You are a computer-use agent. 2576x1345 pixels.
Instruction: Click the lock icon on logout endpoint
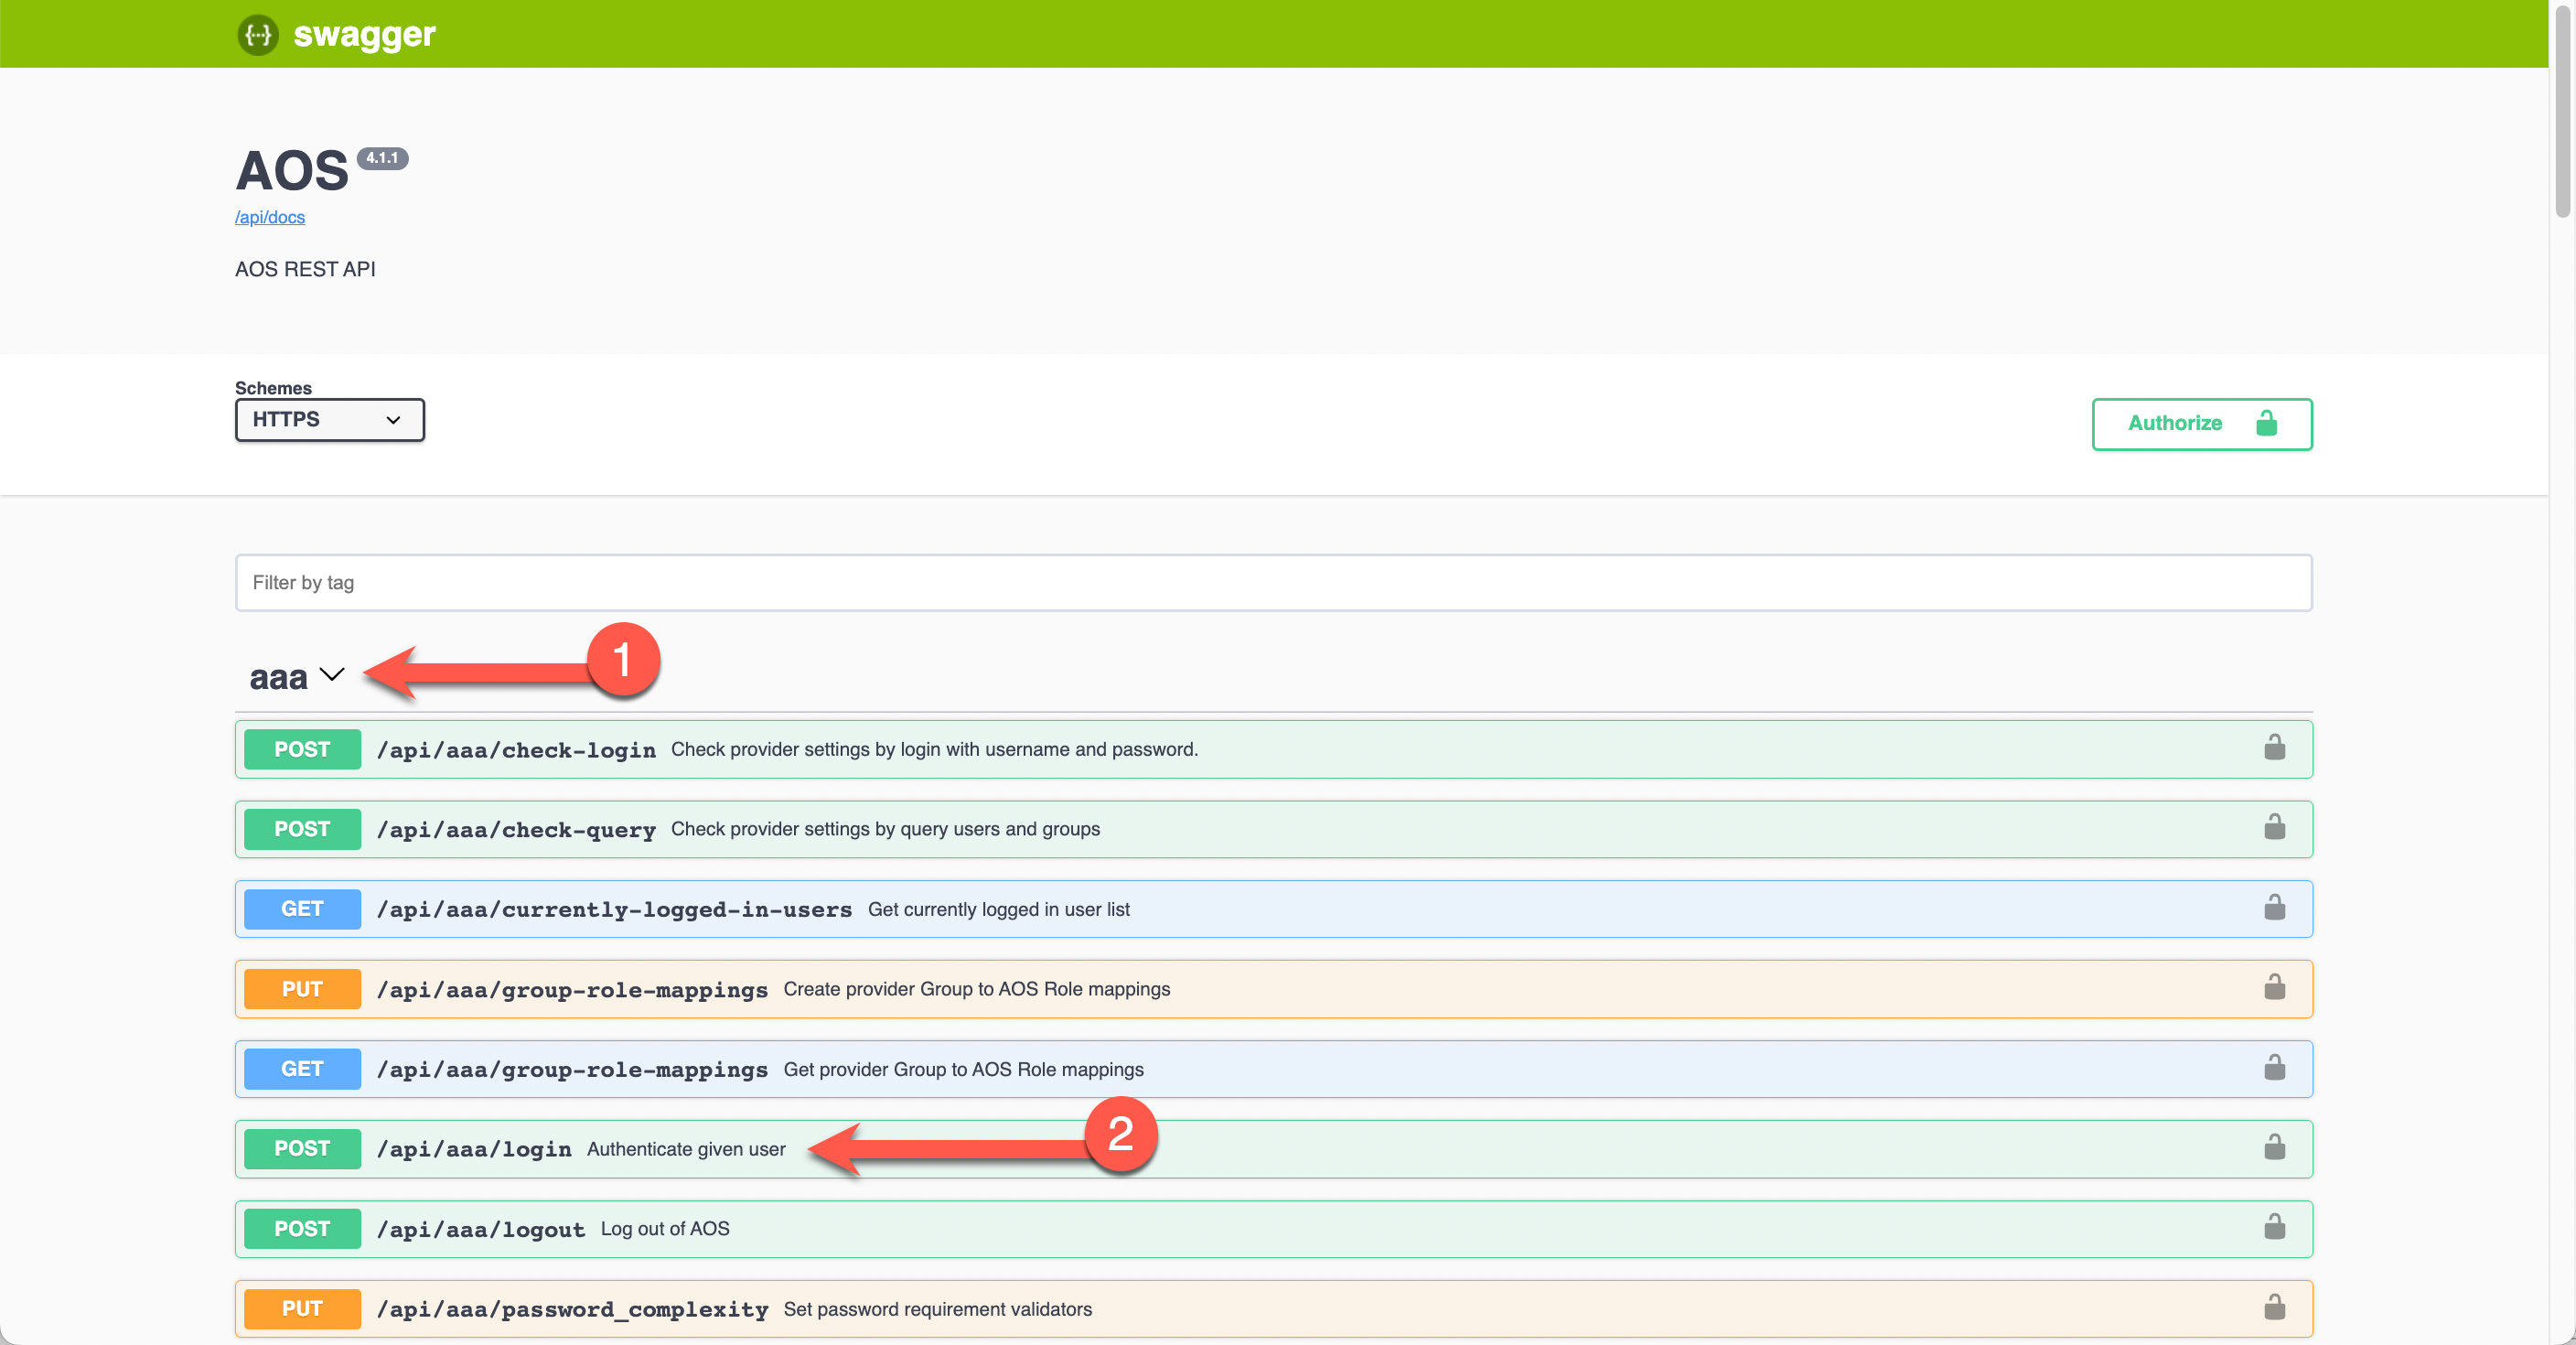tap(2274, 1227)
